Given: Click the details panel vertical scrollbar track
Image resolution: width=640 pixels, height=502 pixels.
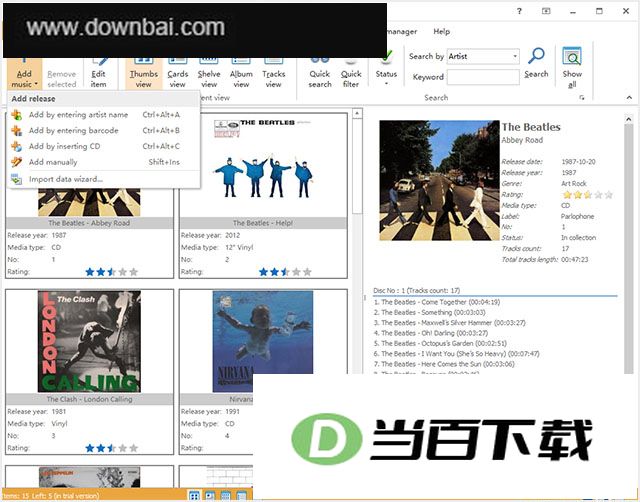Looking at the screenshot, I should [x=629, y=249].
